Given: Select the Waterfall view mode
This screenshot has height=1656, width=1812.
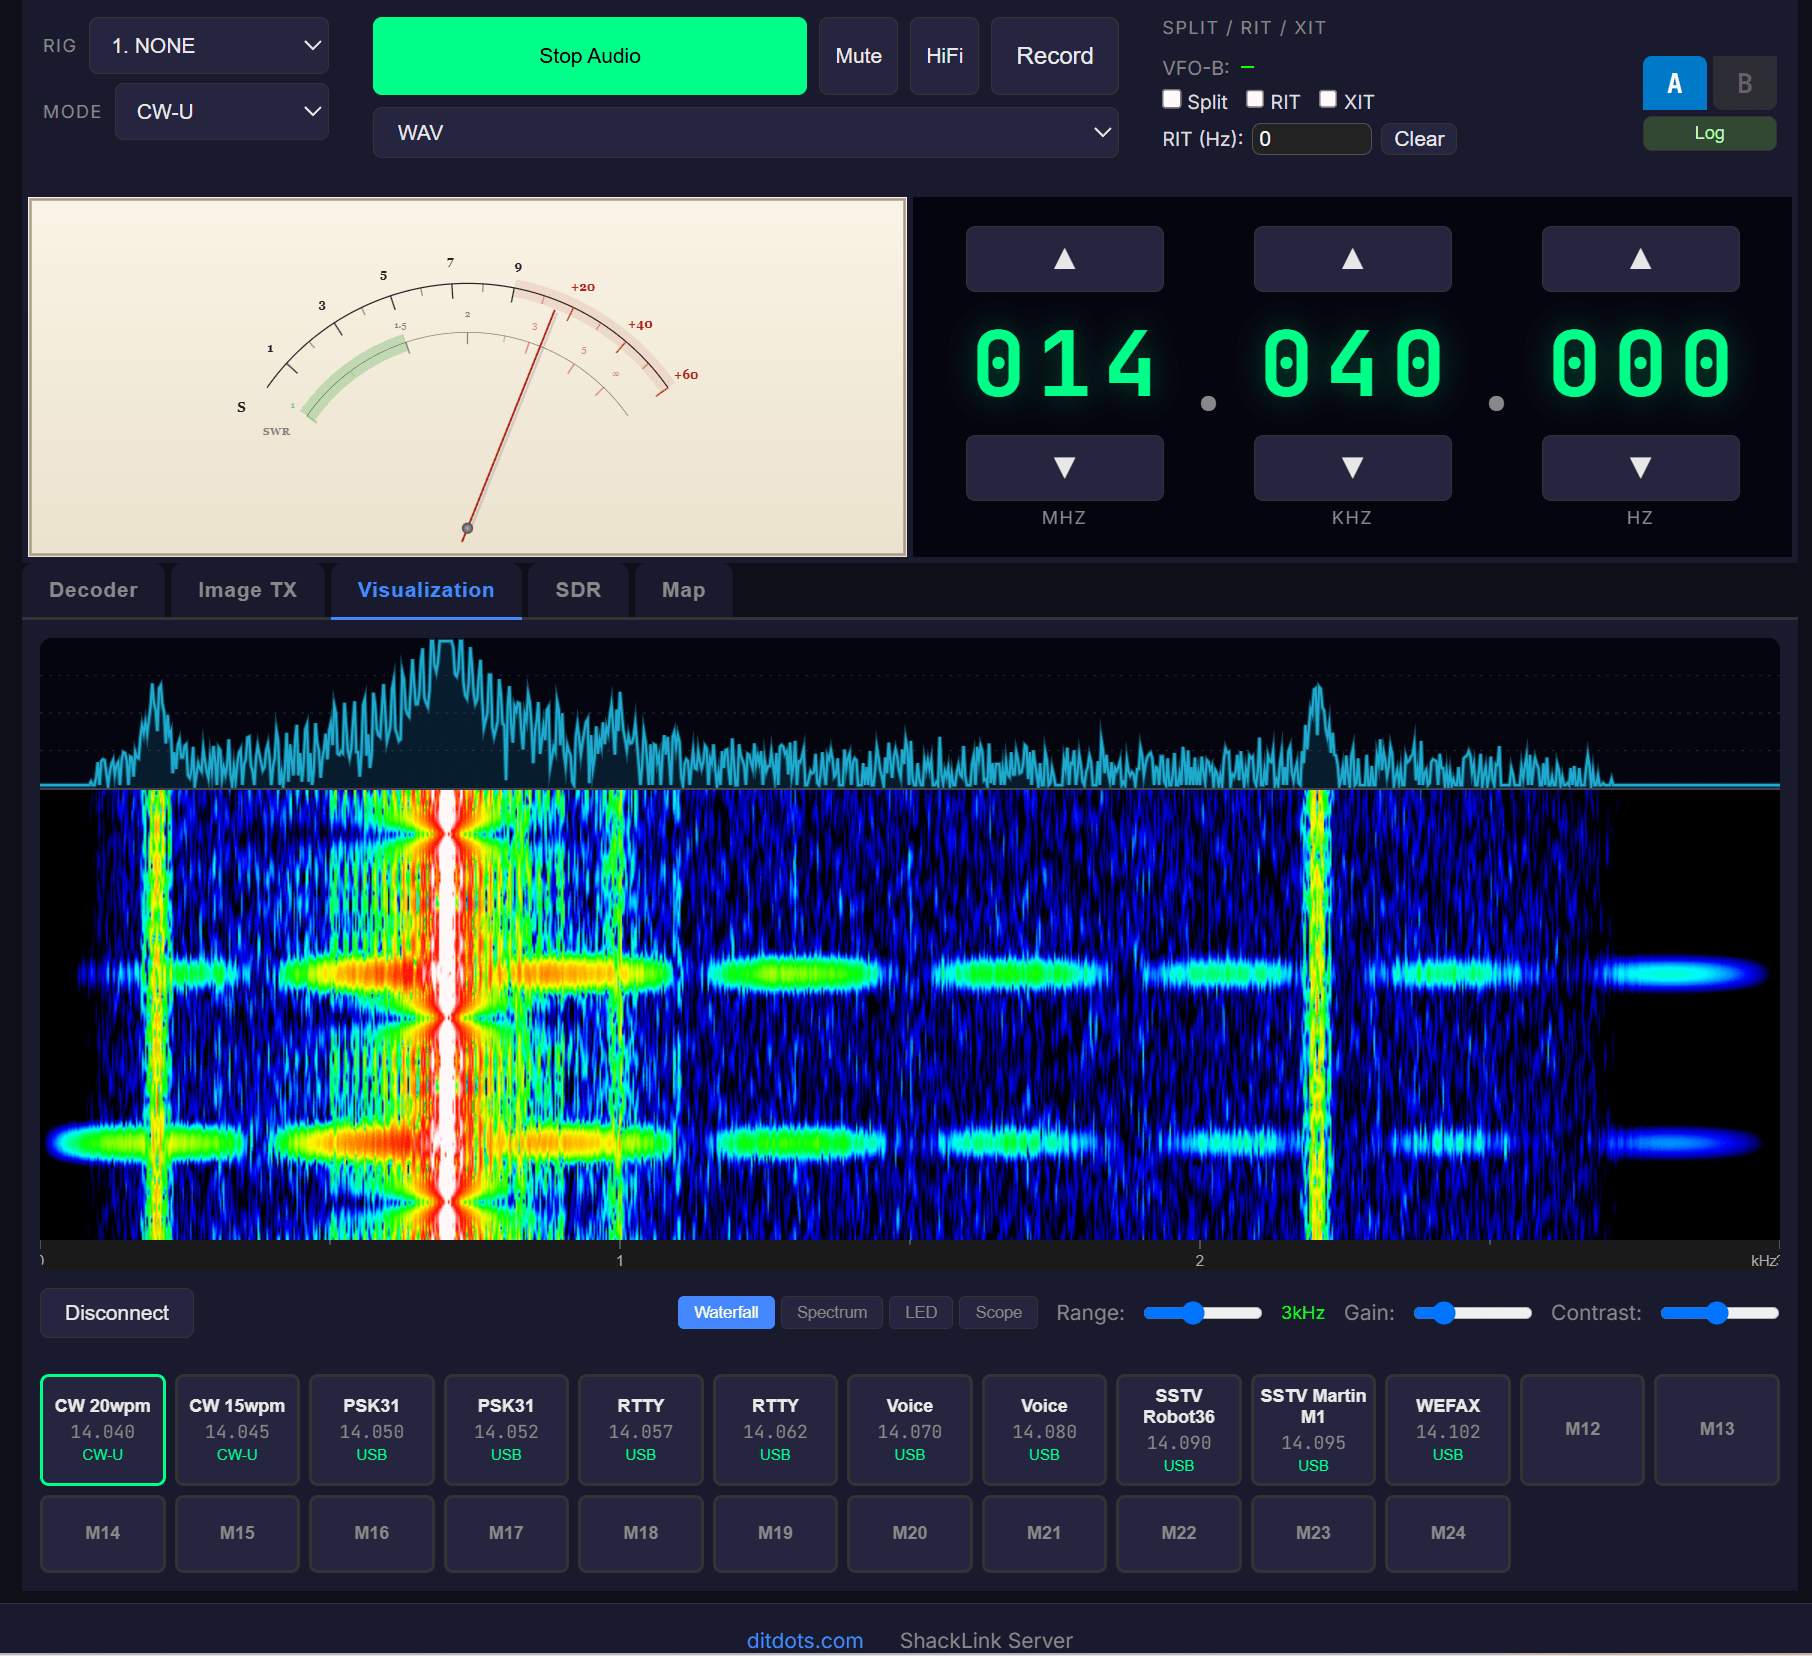Looking at the screenshot, I should 726,1312.
